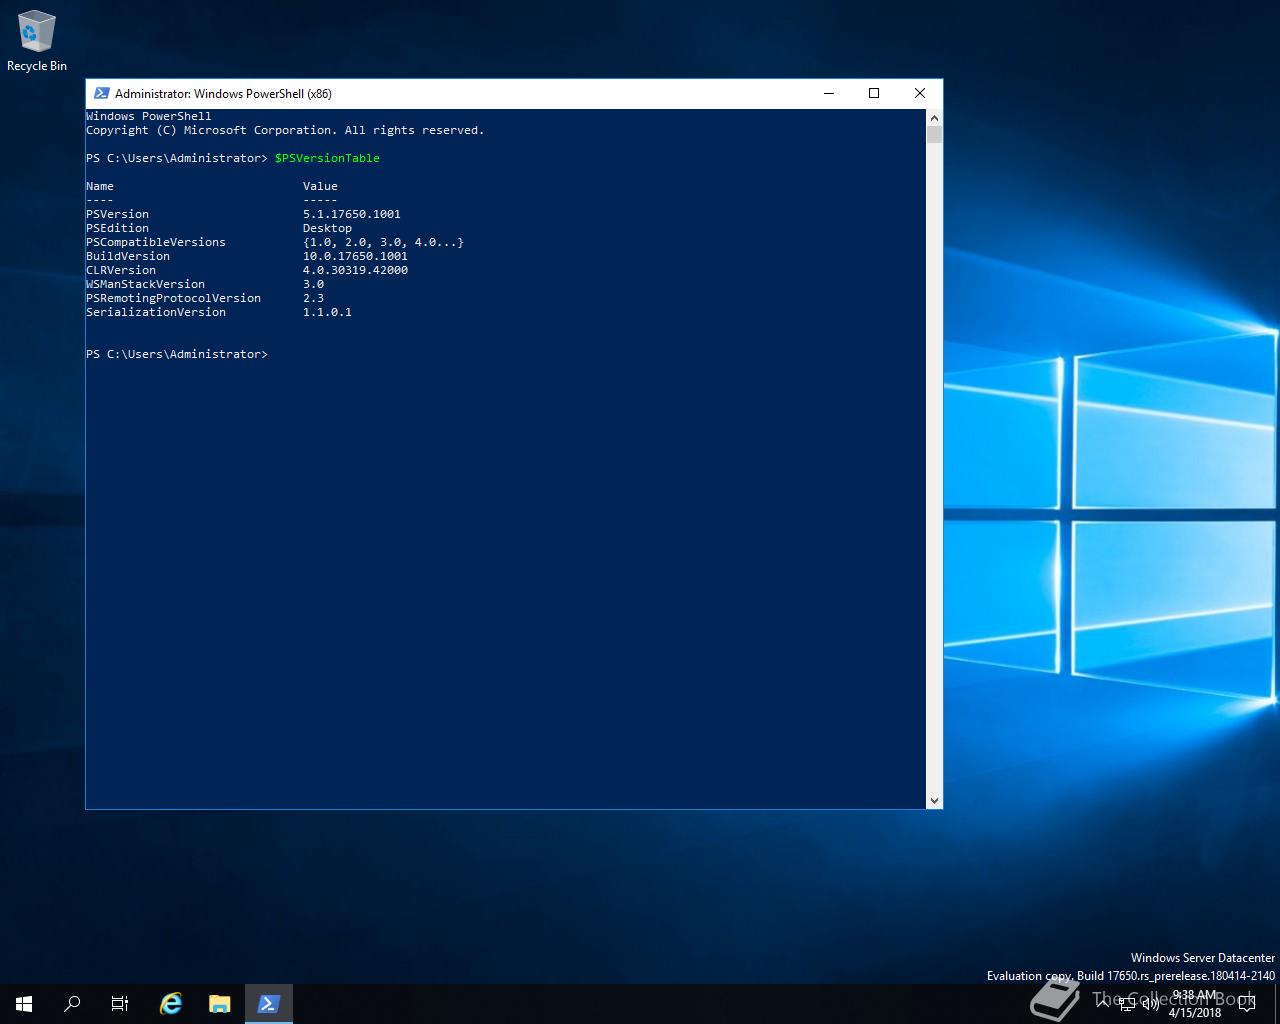Click the PSRemotingProtocolVersion row name
The height and width of the screenshot is (1024, 1280).
pos(173,298)
